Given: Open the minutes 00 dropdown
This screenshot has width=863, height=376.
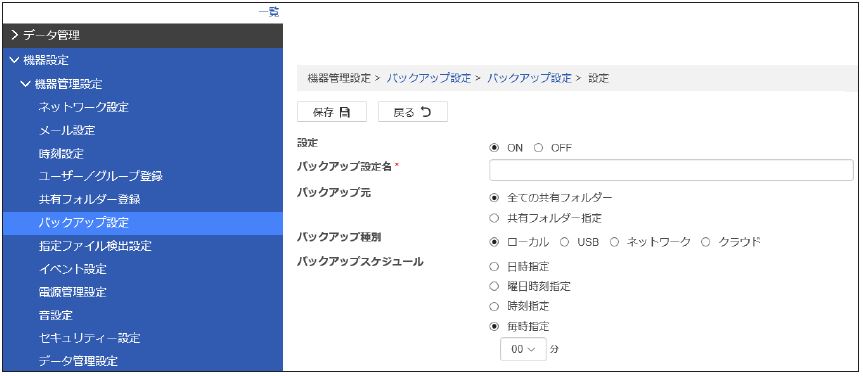Looking at the screenshot, I should click(x=523, y=349).
